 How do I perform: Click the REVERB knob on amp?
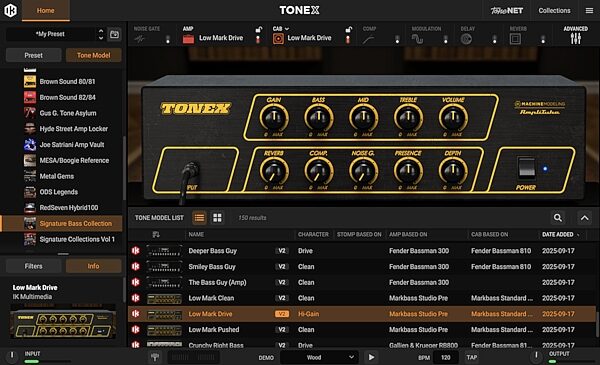pos(274,171)
